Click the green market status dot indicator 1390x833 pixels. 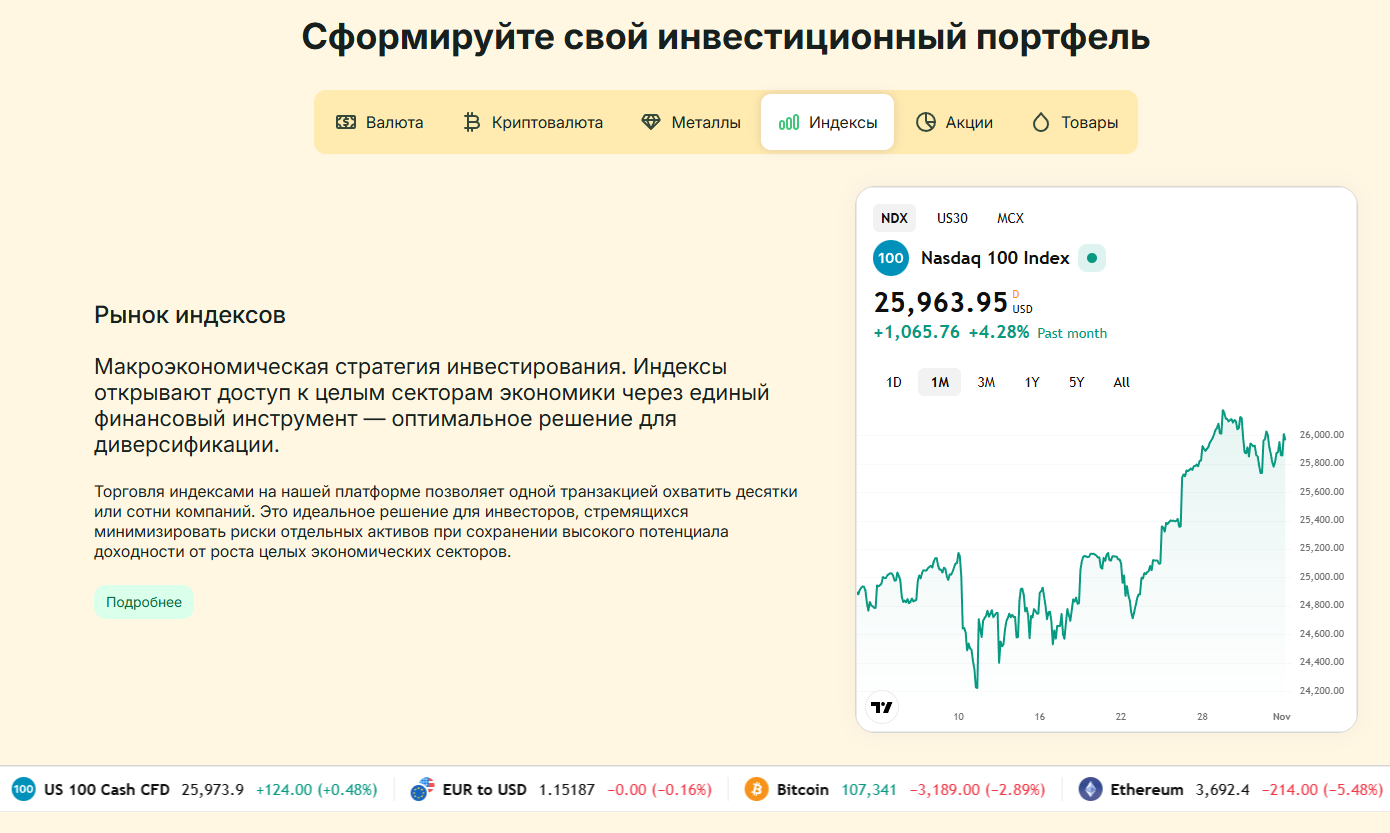pyautogui.click(x=1092, y=258)
